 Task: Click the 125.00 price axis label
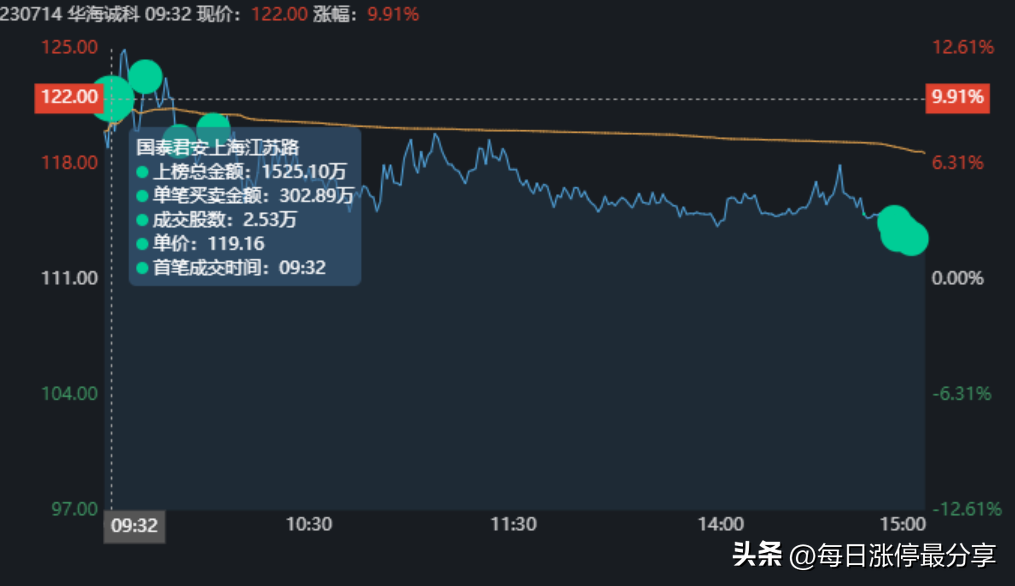point(69,47)
